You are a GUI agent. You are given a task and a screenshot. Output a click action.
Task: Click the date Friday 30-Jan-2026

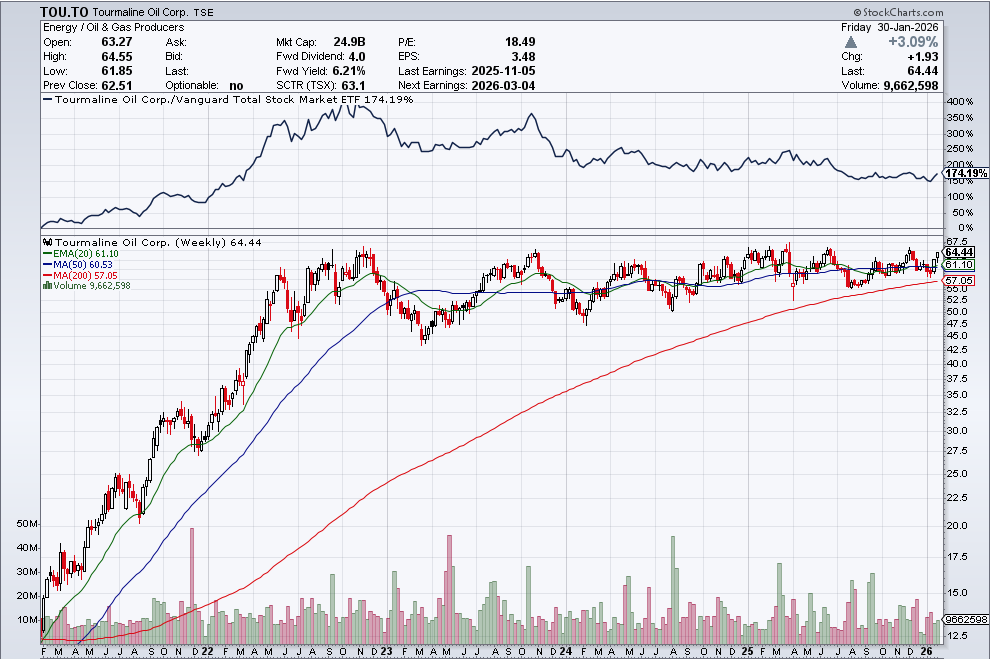[x=890, y=27]
